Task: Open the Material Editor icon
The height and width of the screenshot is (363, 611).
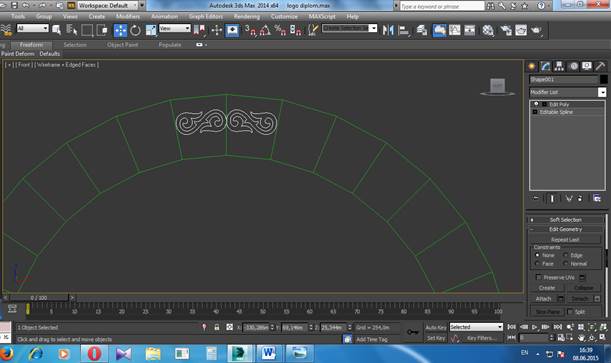Action: click(487, 30)
